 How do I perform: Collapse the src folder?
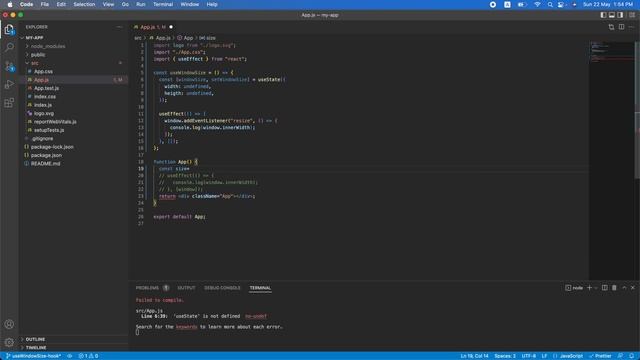pyautogui.click(x=34, y=63)
